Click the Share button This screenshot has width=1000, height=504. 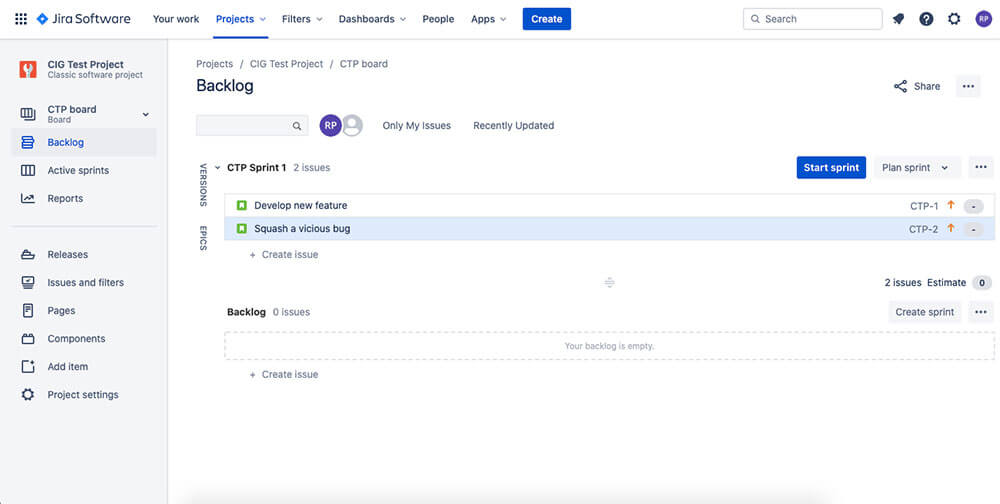[x=917, y=86]
